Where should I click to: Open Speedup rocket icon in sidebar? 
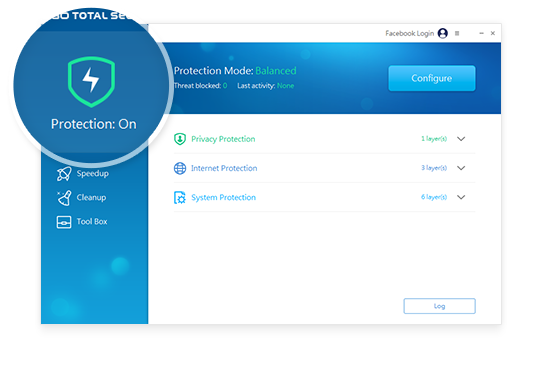[x=64, y=174]
